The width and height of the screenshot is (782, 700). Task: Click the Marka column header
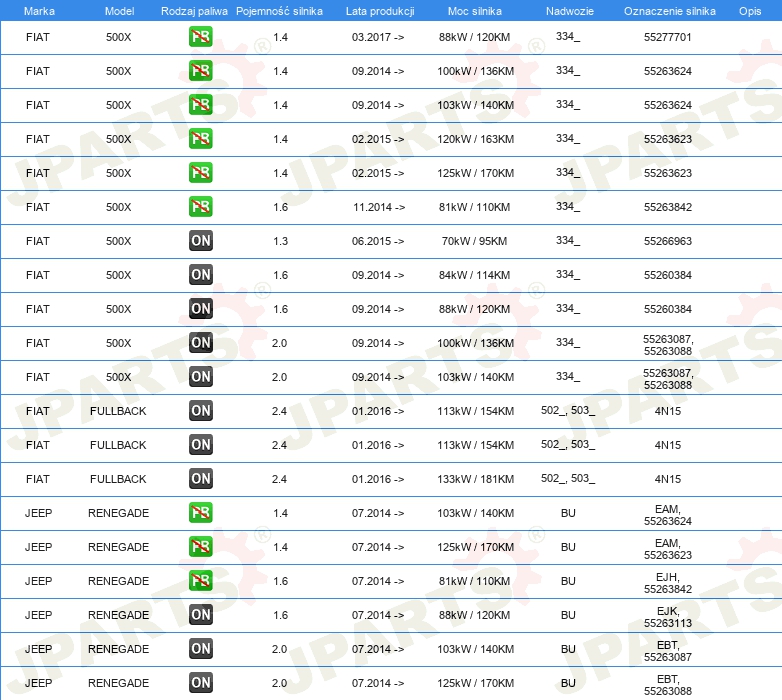point(39,11)
